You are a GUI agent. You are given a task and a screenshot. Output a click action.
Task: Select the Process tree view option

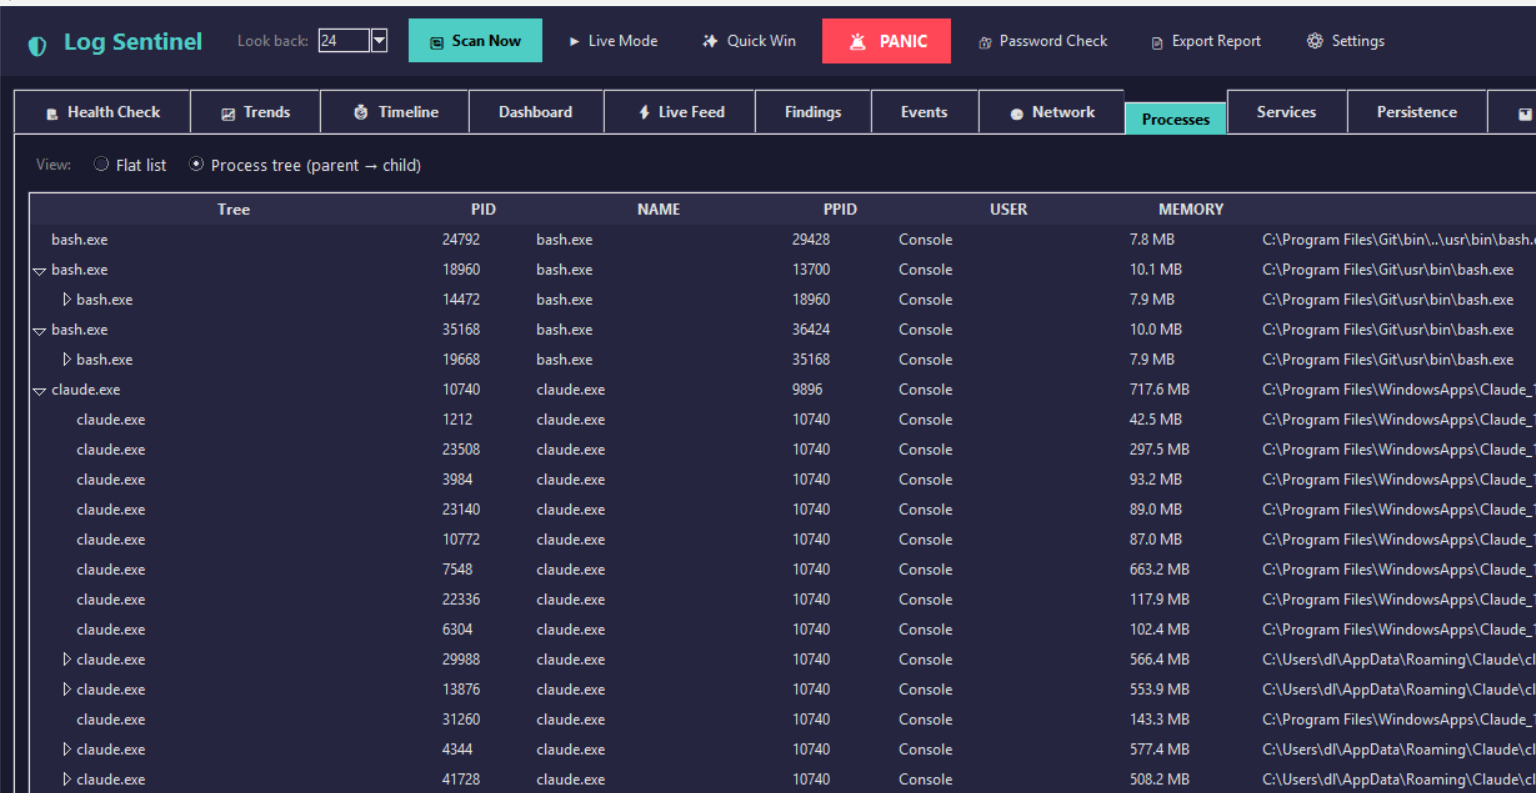(x=196, y=164)
